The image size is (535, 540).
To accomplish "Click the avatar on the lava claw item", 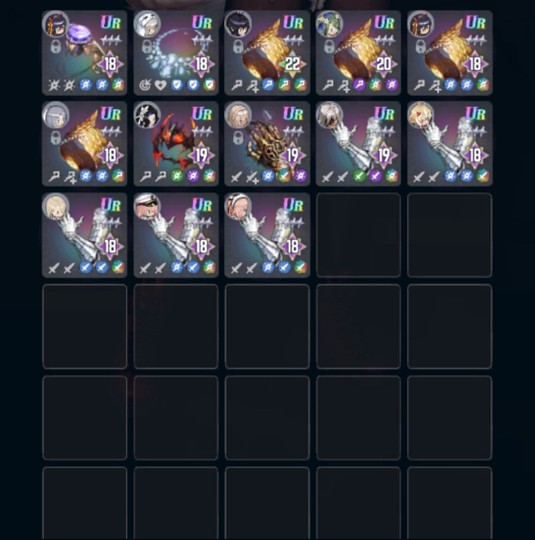I will coord(147,115).
